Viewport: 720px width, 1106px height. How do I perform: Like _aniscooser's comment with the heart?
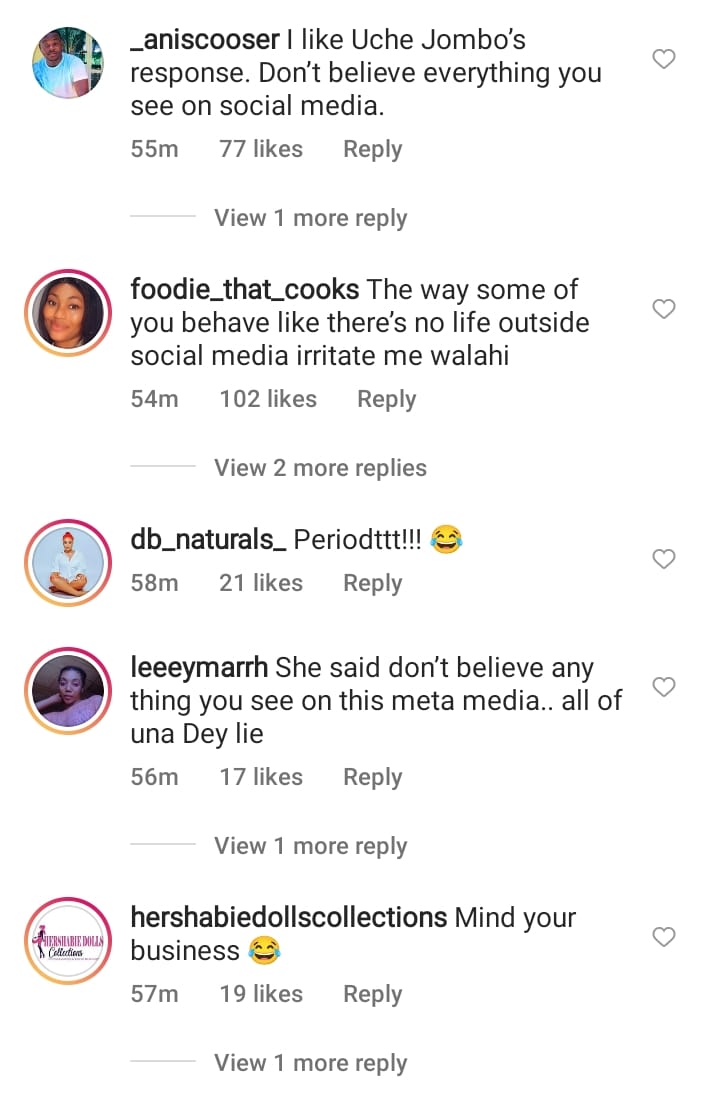coord(664,60)
